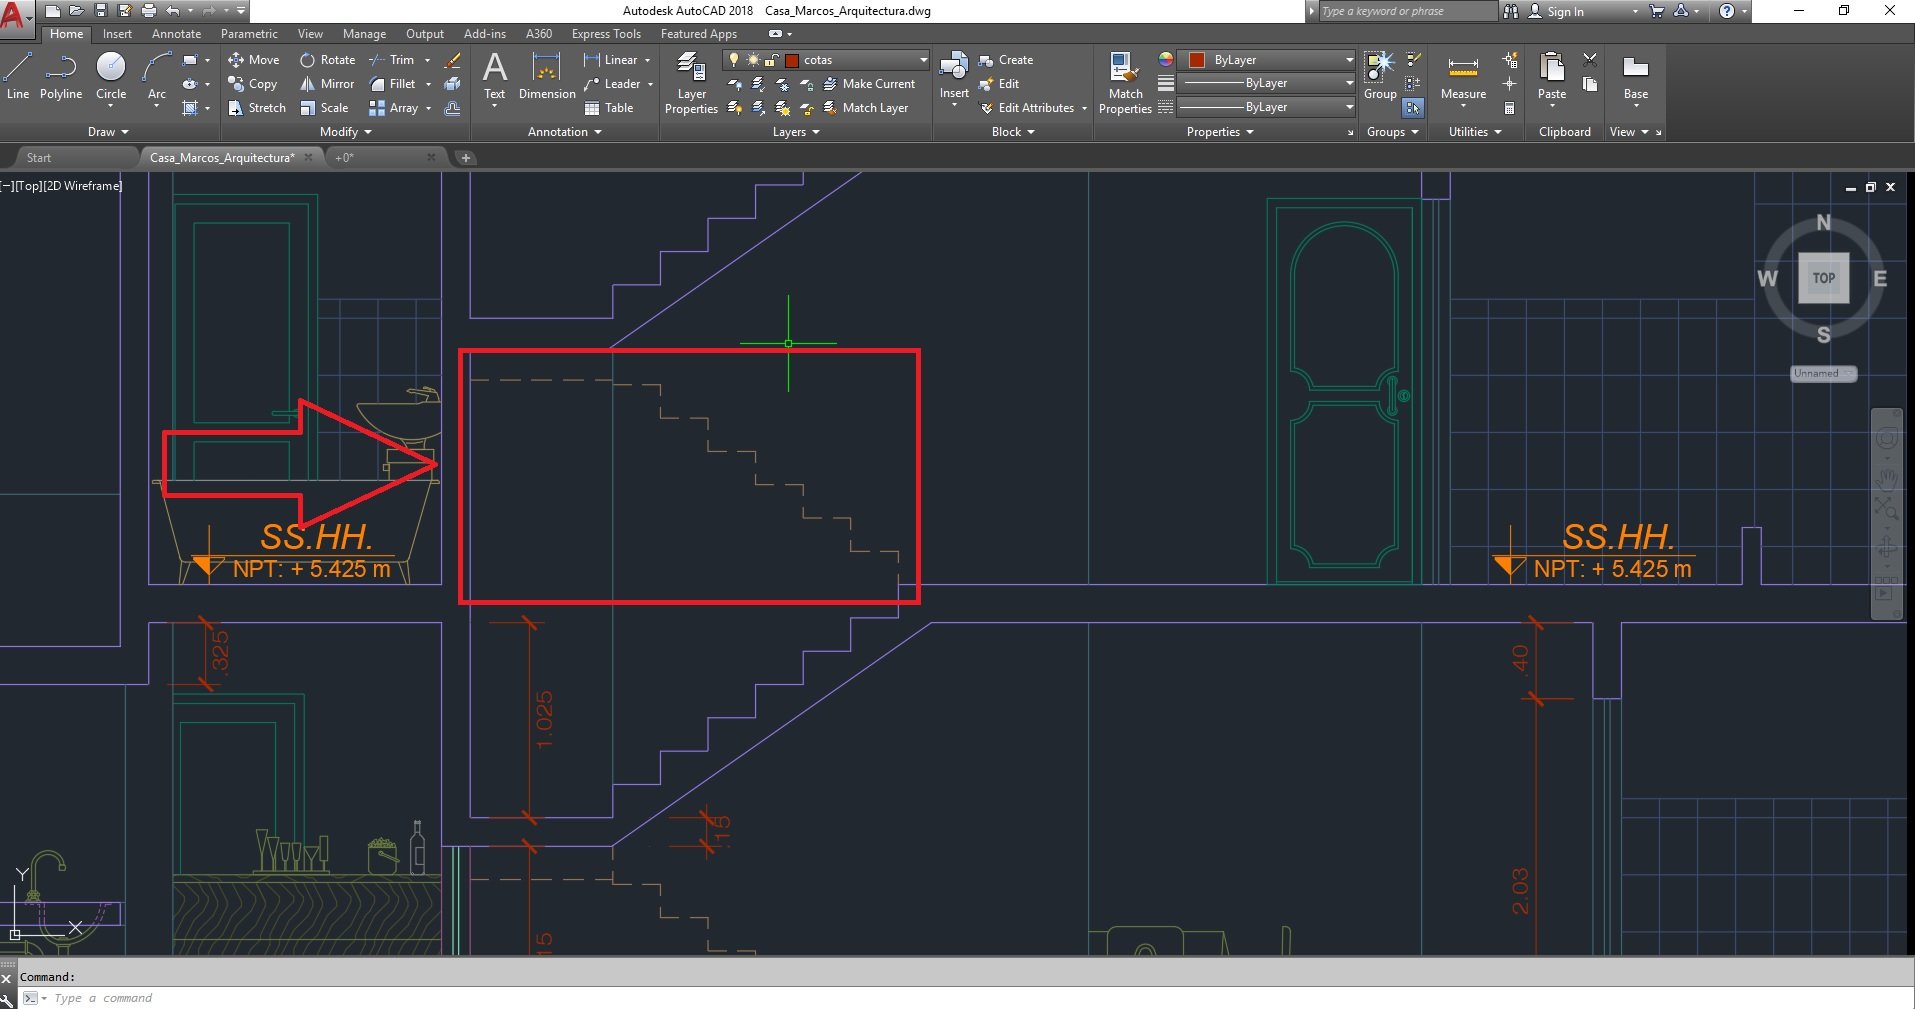Open the Express Tools tab

pyautogui.click(x=606, y=34)
